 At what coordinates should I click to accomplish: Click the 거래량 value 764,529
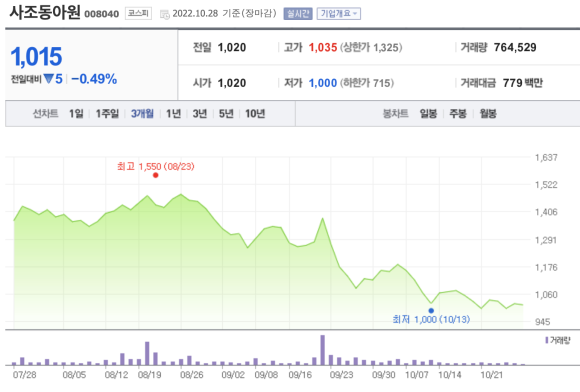[x=515, y=47]
